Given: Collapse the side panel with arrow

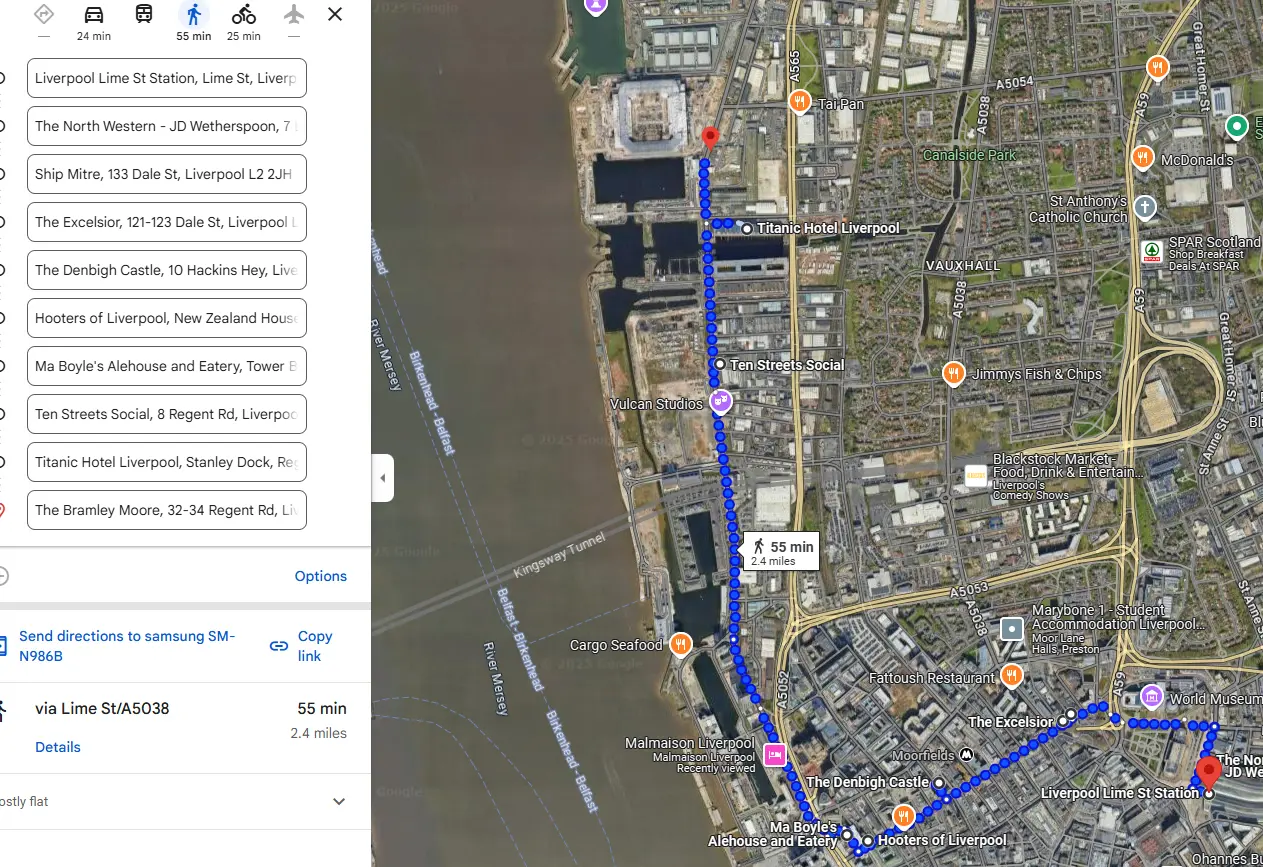Looking at the screenshot, I should [x=382, y=478].
